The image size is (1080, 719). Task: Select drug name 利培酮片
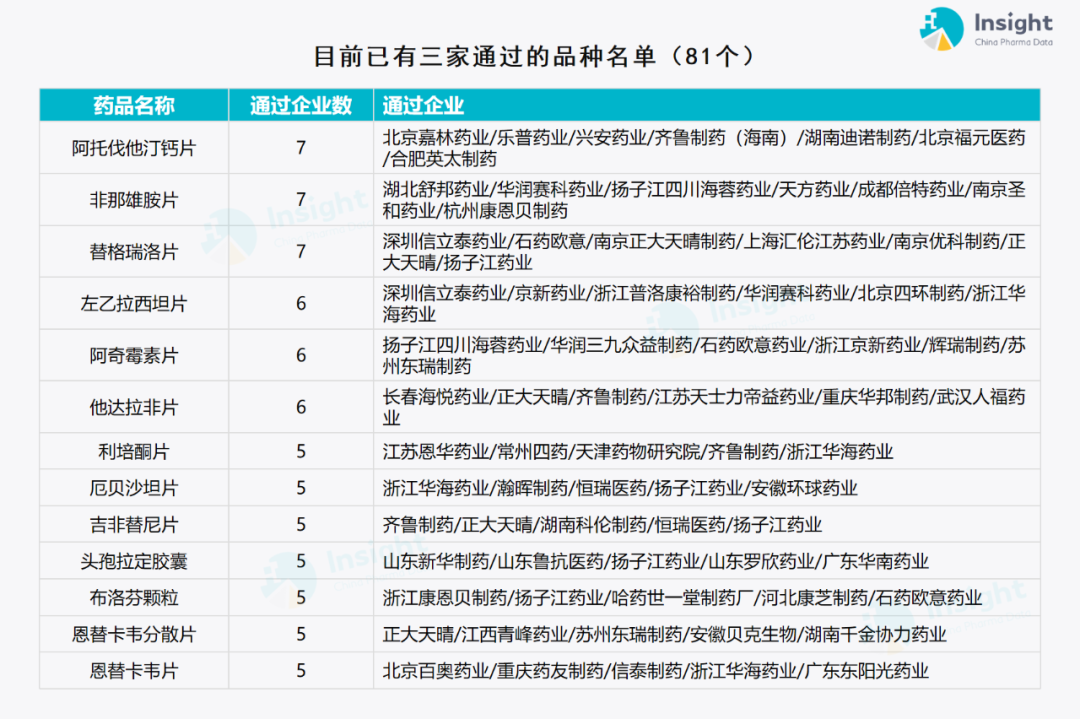point(134,452)
